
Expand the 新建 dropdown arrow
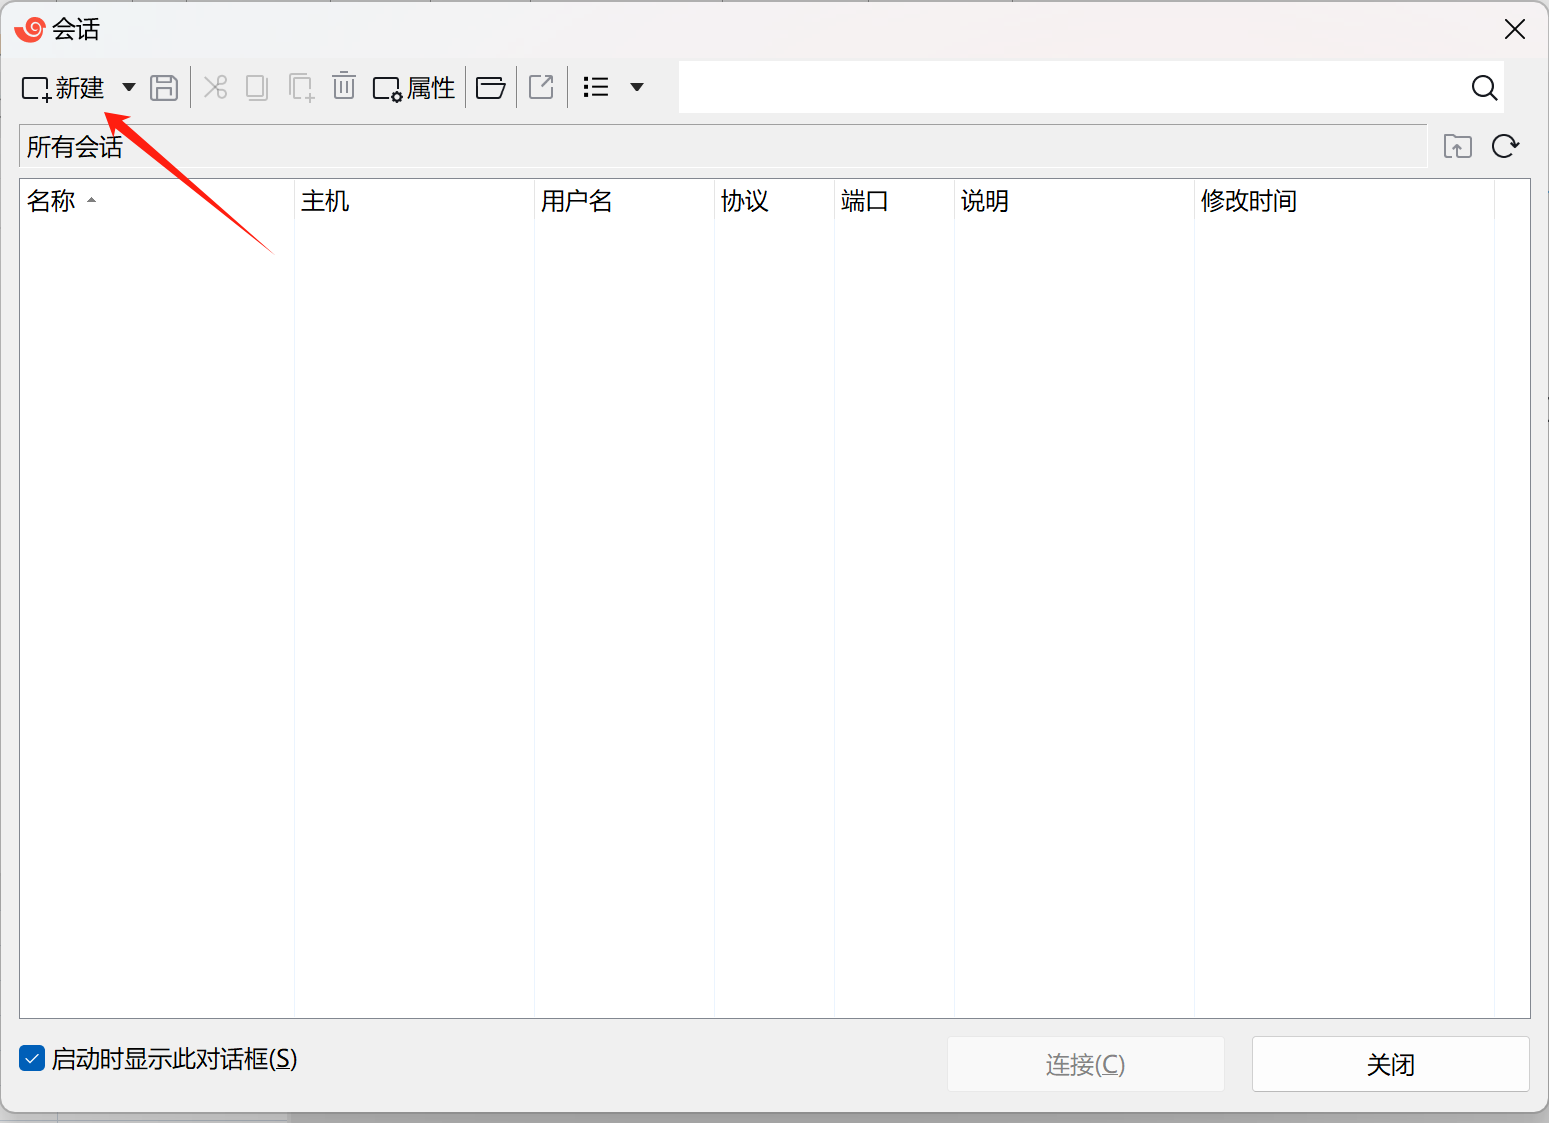(129, 88)
